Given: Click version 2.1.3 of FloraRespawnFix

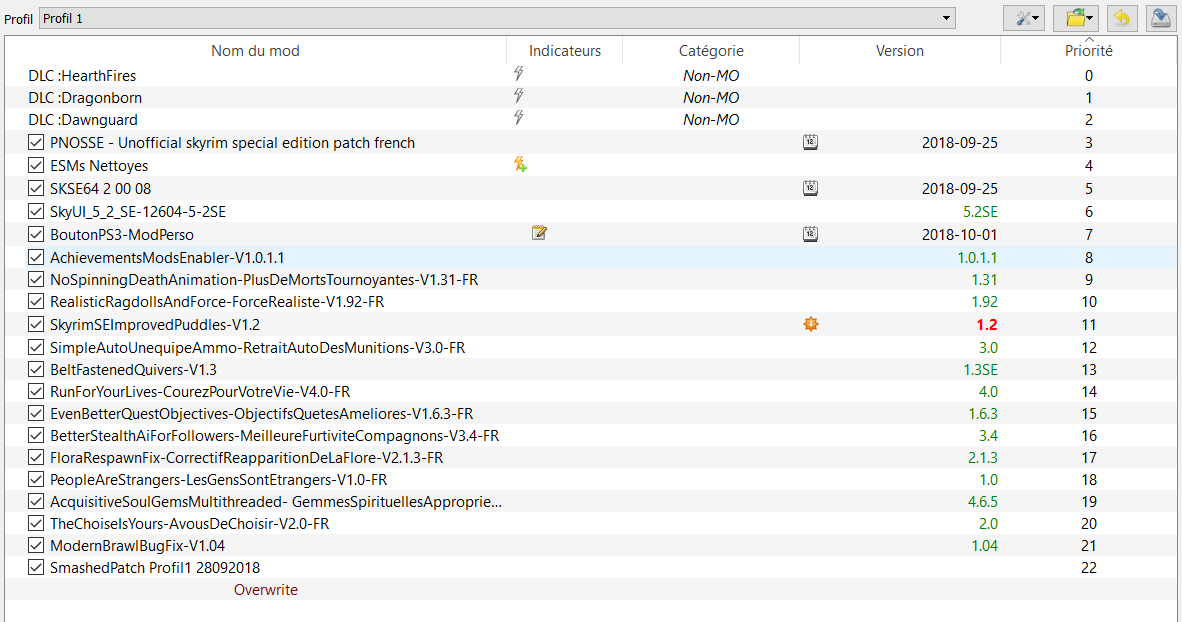Looking at the screenshot, I should click(x=983, y=458).
